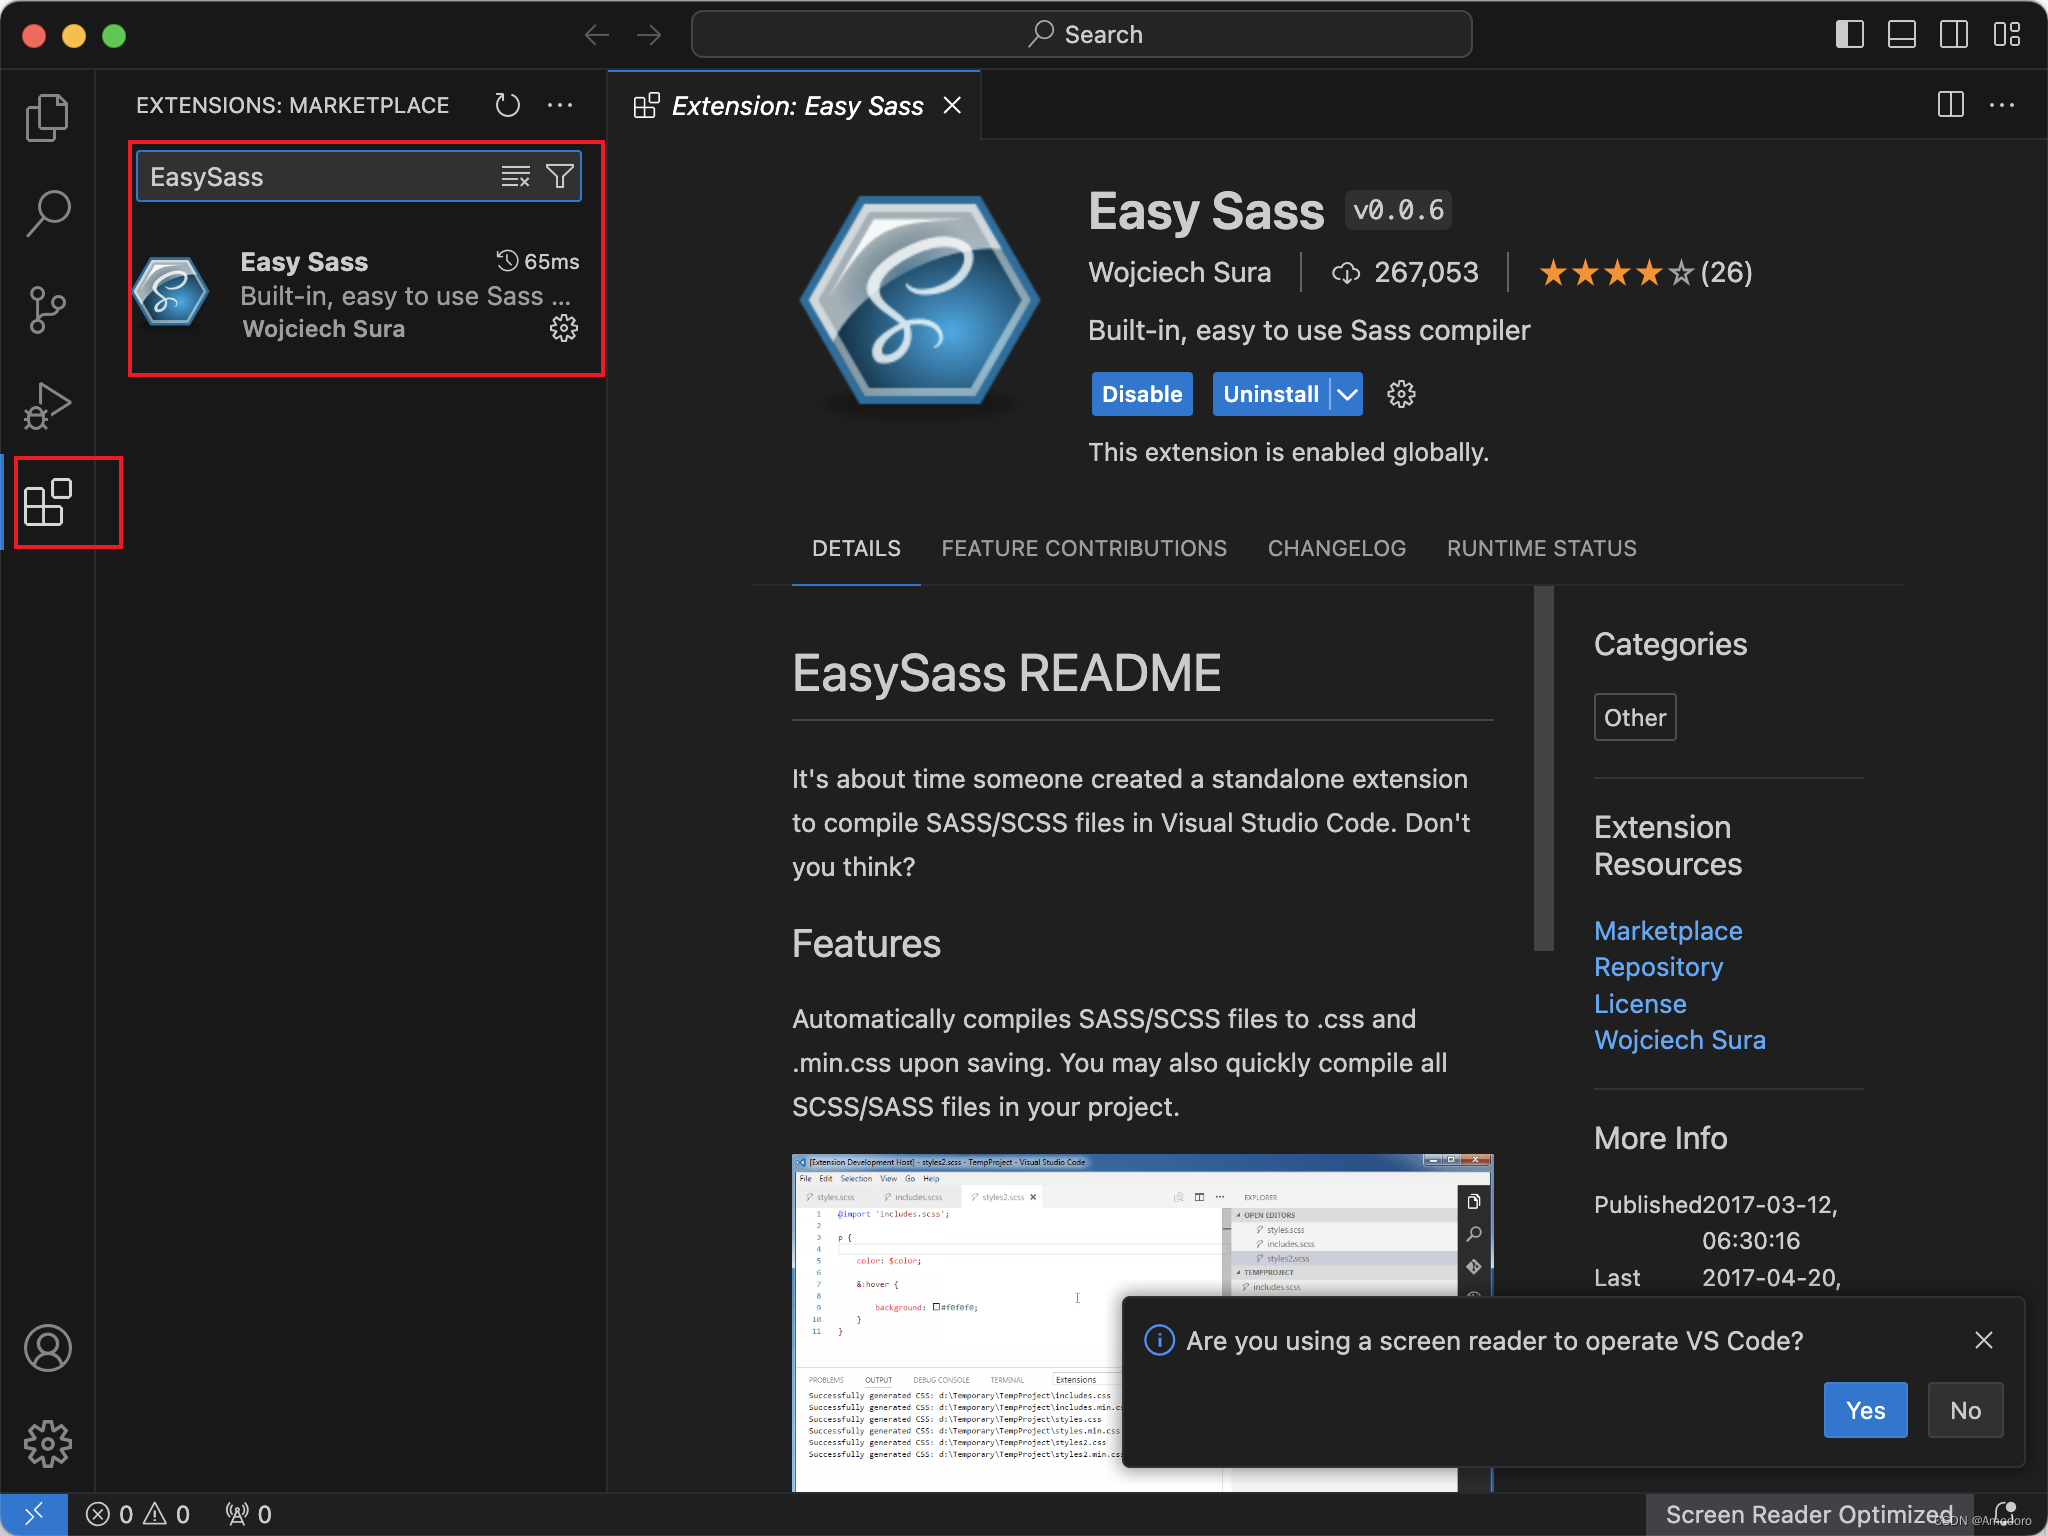Uninstall the Easy Sass extension
The width and height of the screenshot is (2048, 1536).
coord(1271,394)
